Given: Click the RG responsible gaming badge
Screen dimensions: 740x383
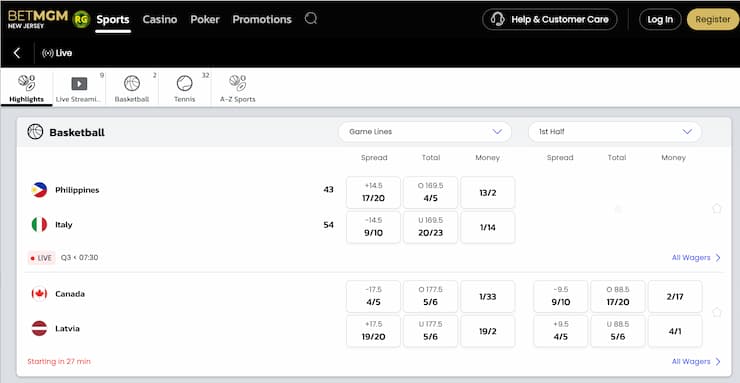Looking at the screenshot, I should (81, 19).
